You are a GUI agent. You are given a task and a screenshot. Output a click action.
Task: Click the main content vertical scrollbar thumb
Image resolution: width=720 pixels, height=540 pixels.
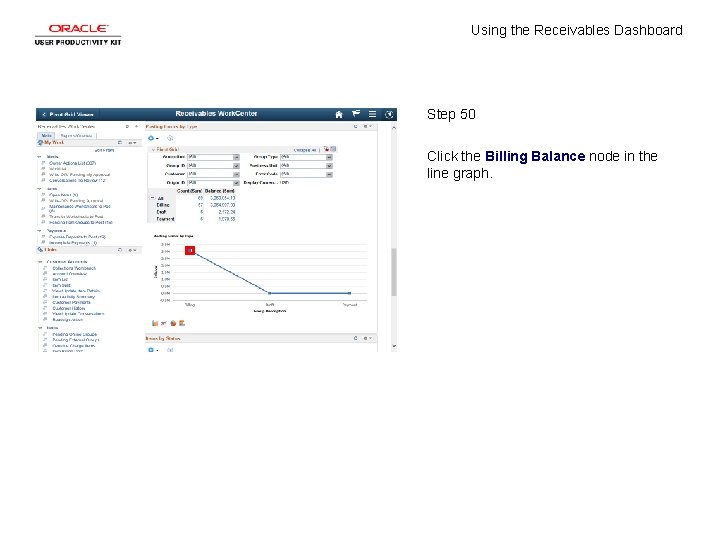click(x=394, y=272)
